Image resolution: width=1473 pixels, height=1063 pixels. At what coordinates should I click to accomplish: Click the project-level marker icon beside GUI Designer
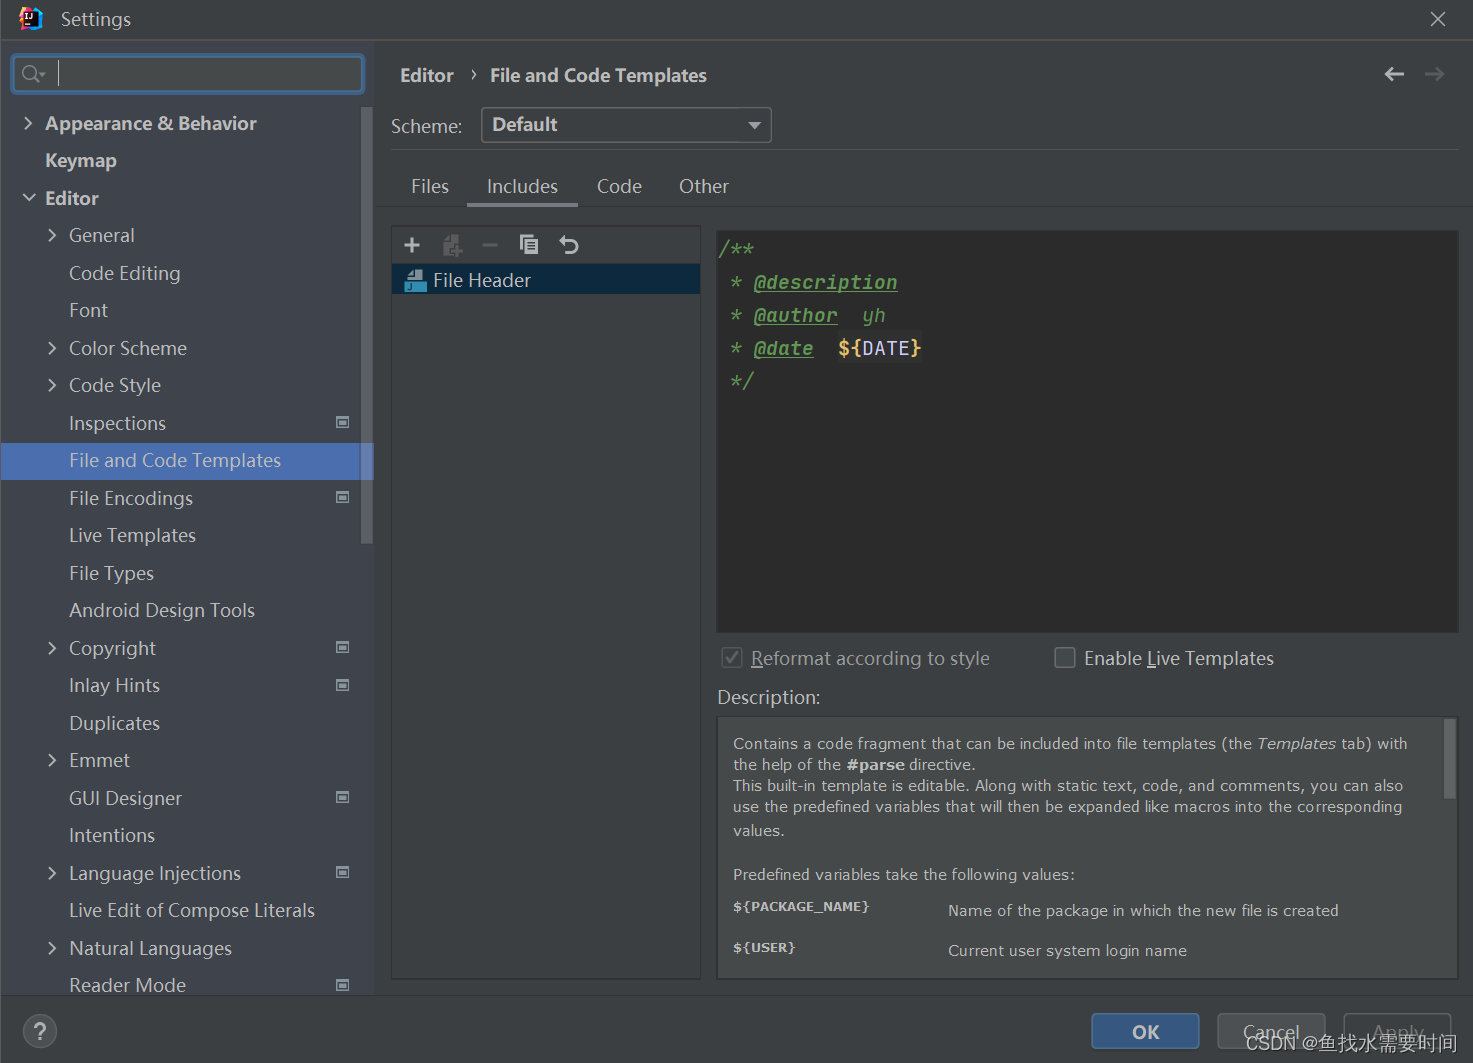pyautogui.click(x=343, y=797)
